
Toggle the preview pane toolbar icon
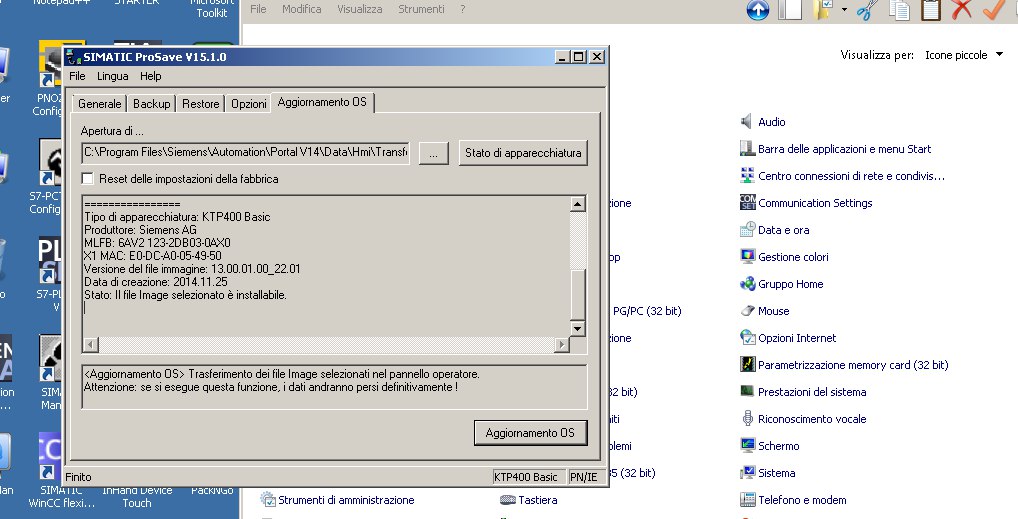pyautogui.click(x=790, y=9)
